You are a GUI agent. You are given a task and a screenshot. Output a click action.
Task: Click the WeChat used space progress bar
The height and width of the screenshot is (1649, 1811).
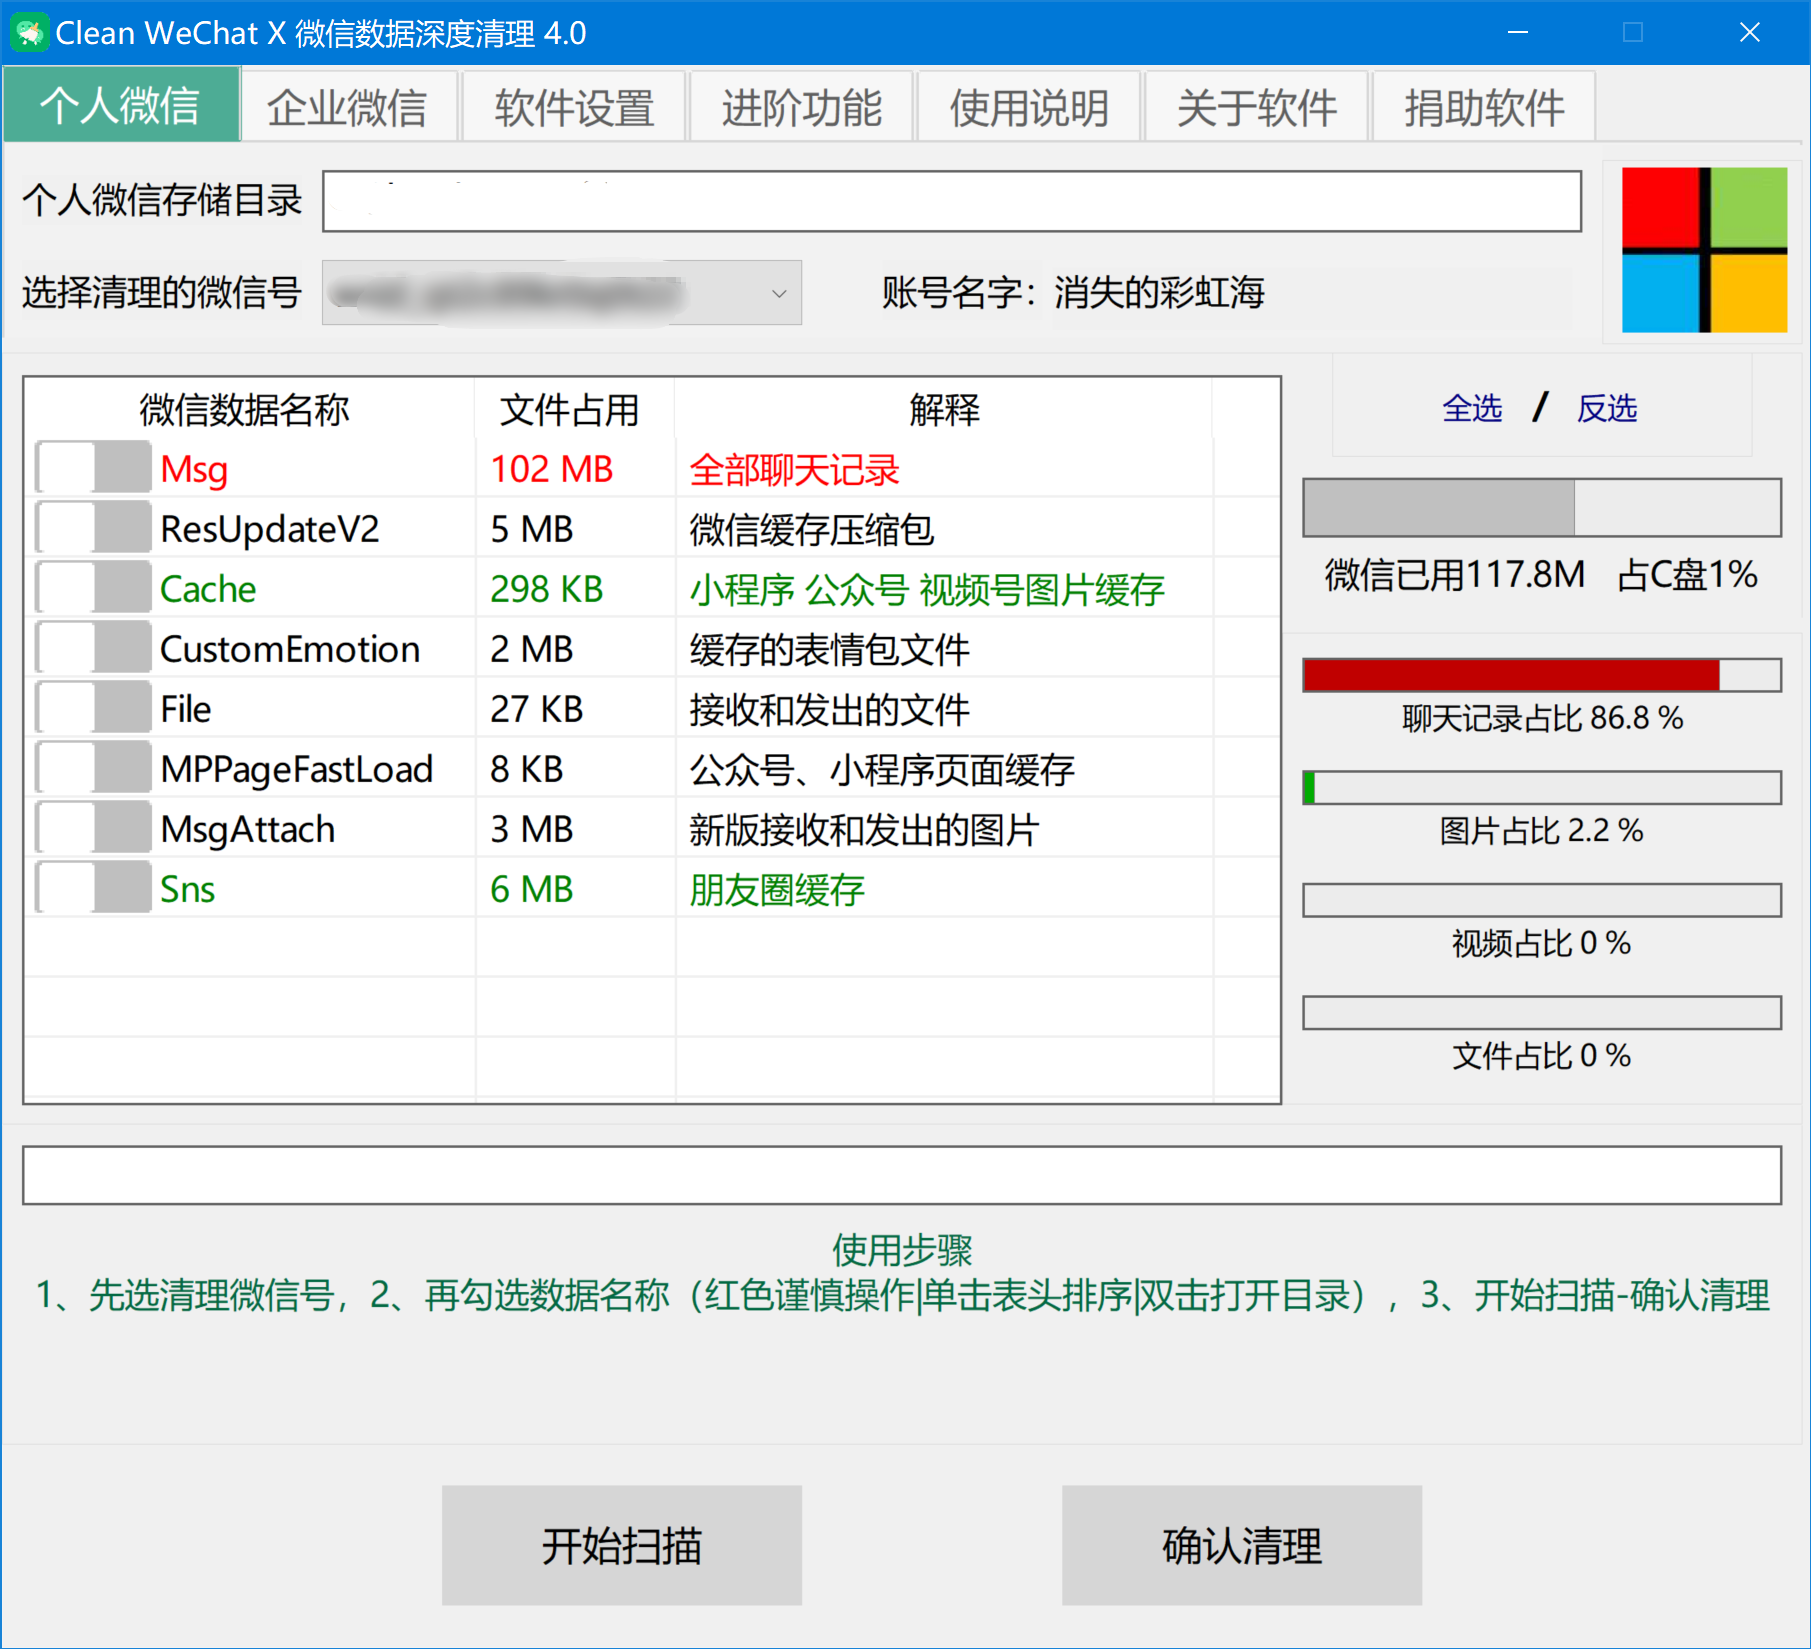coord(1542,507)
